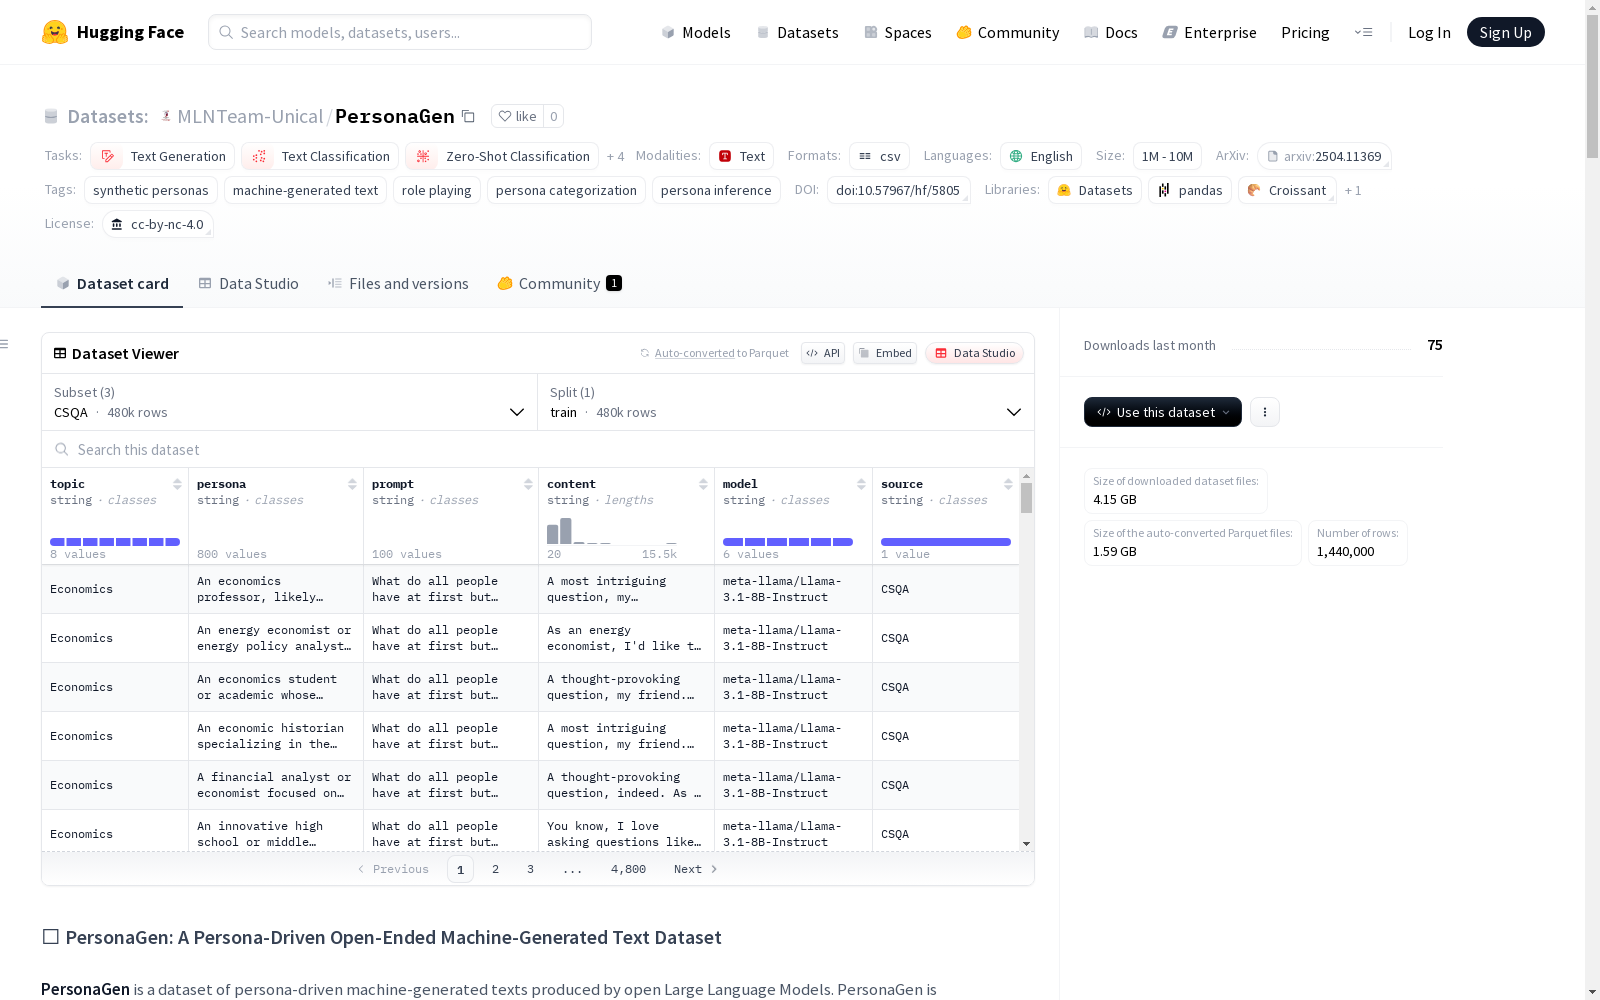
Task: Go to Models in the top navigation
Action: pos(696,32)
